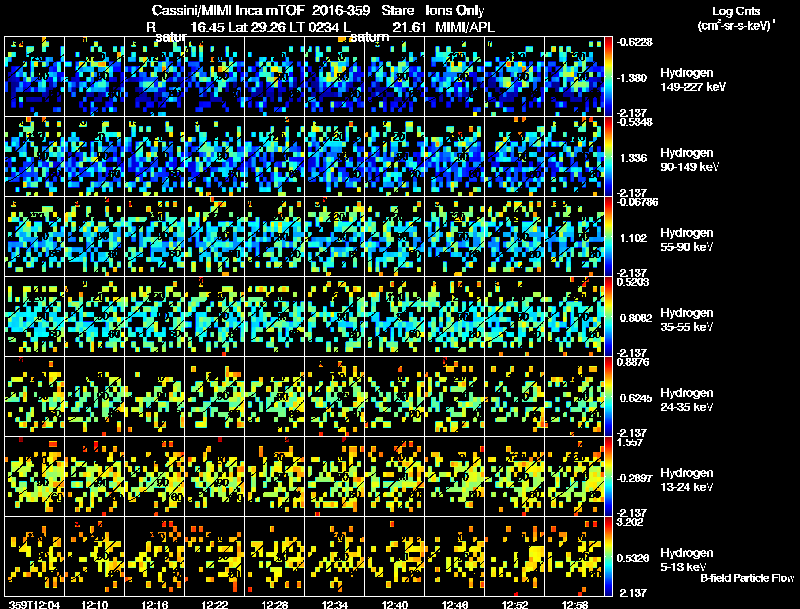Select the R value 16.45 in header
Screen dimensions: 800x609
pos(207,27)
